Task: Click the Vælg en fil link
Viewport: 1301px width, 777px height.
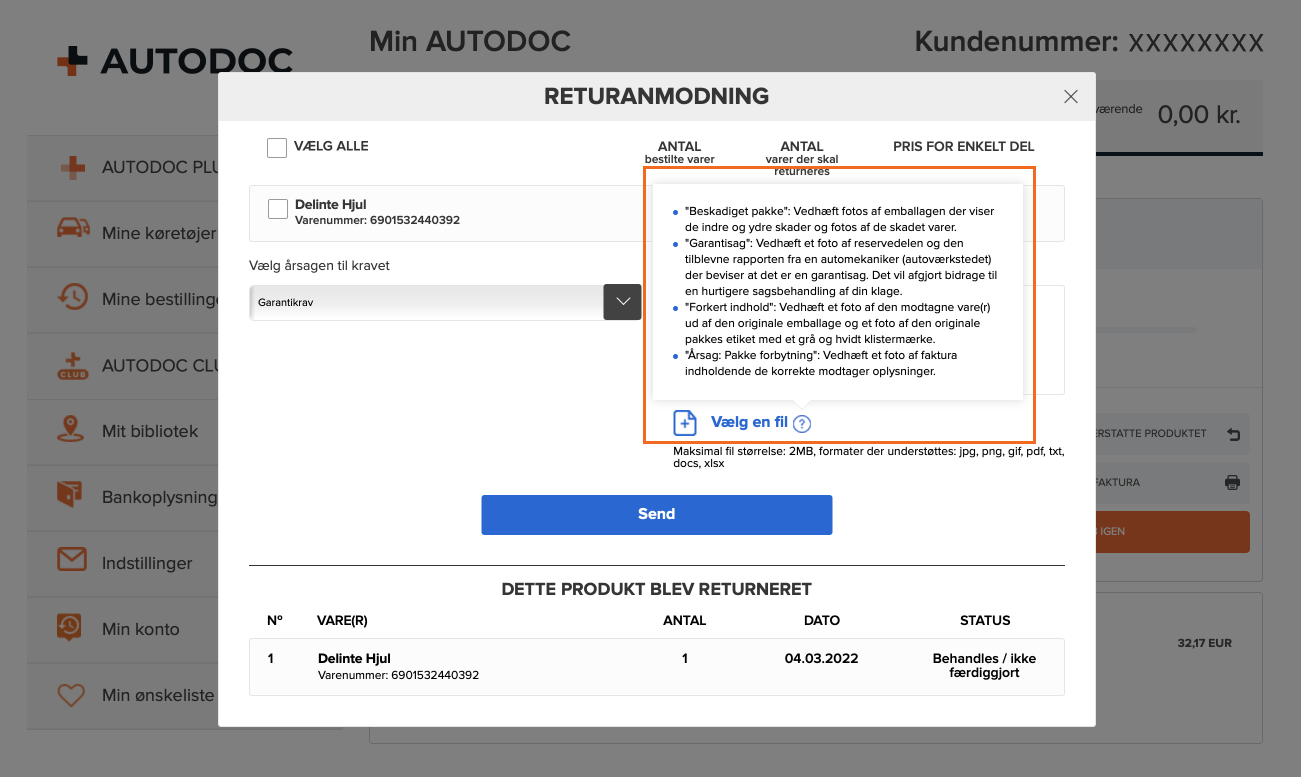Action: 749,423
